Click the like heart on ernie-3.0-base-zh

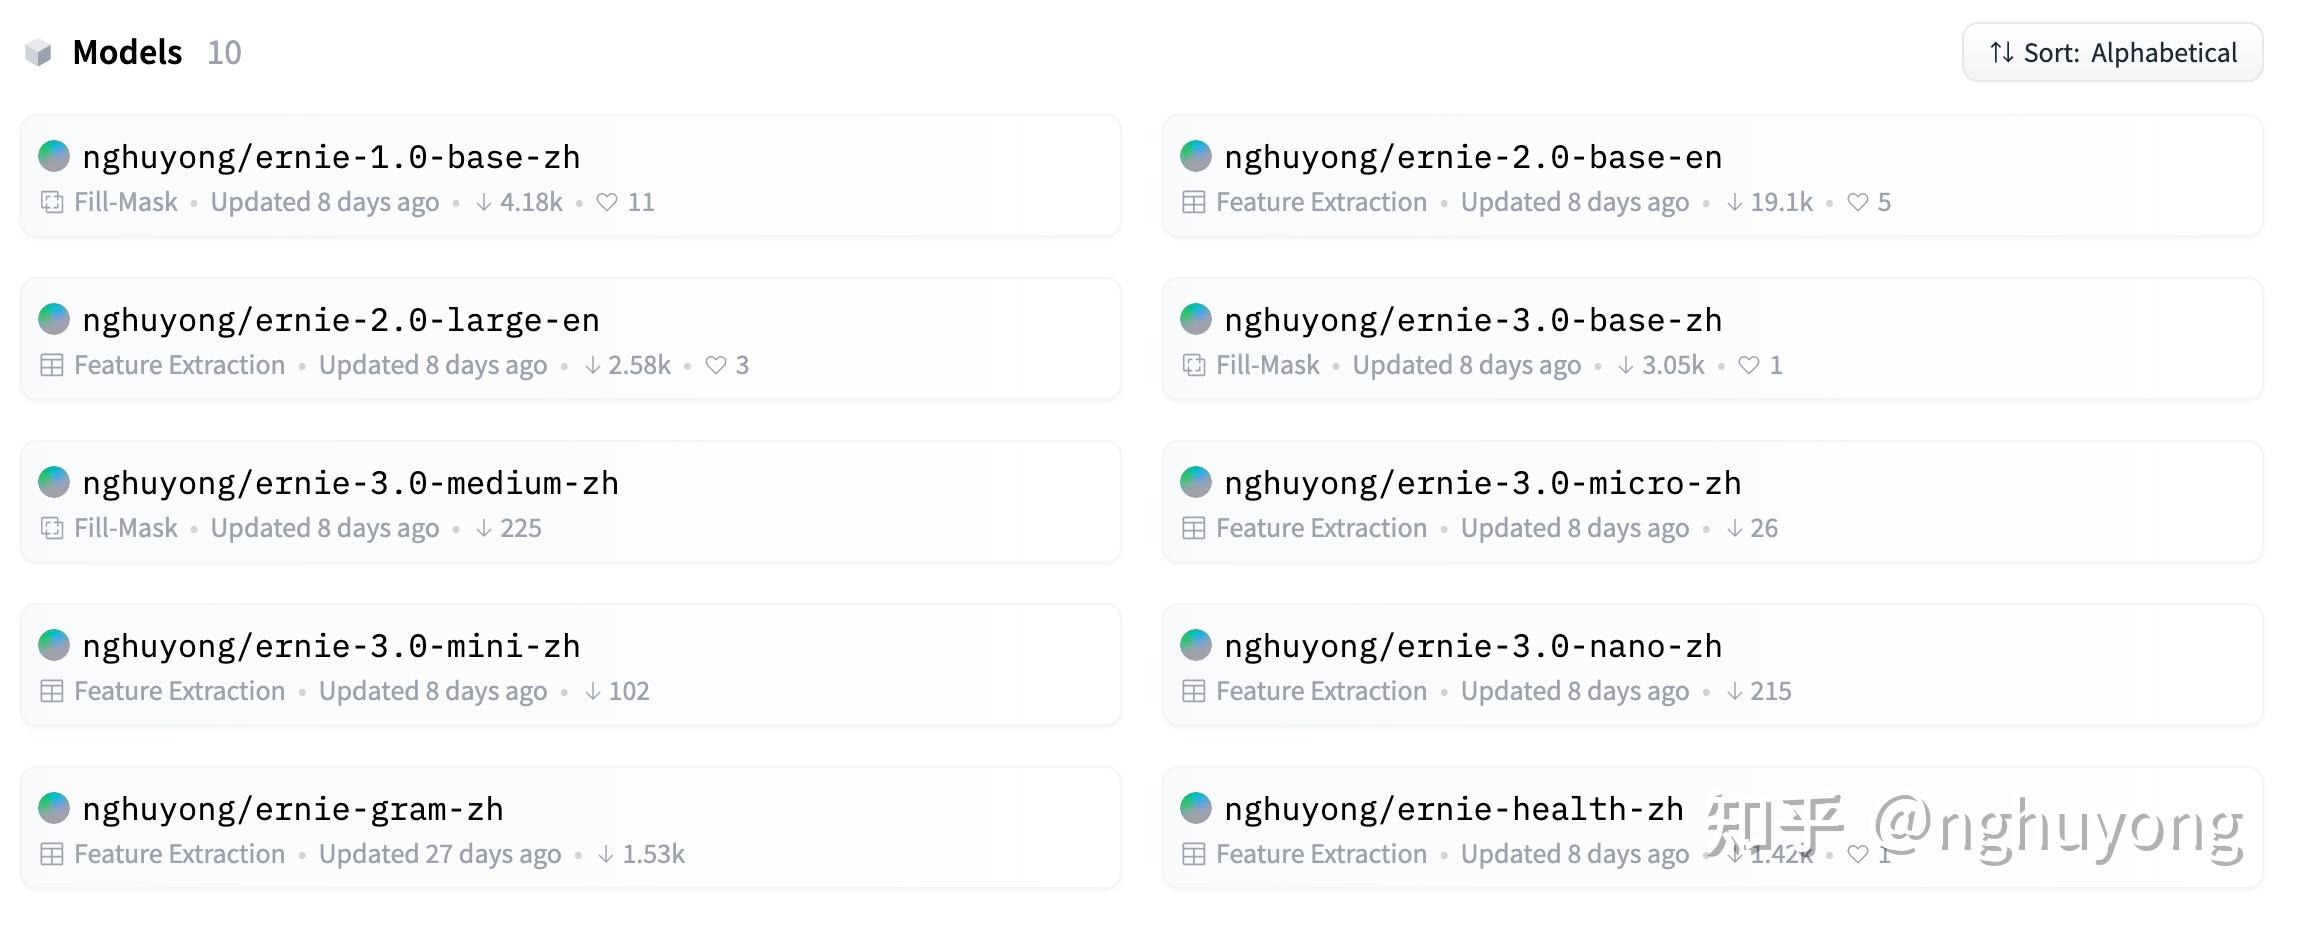1749,365
